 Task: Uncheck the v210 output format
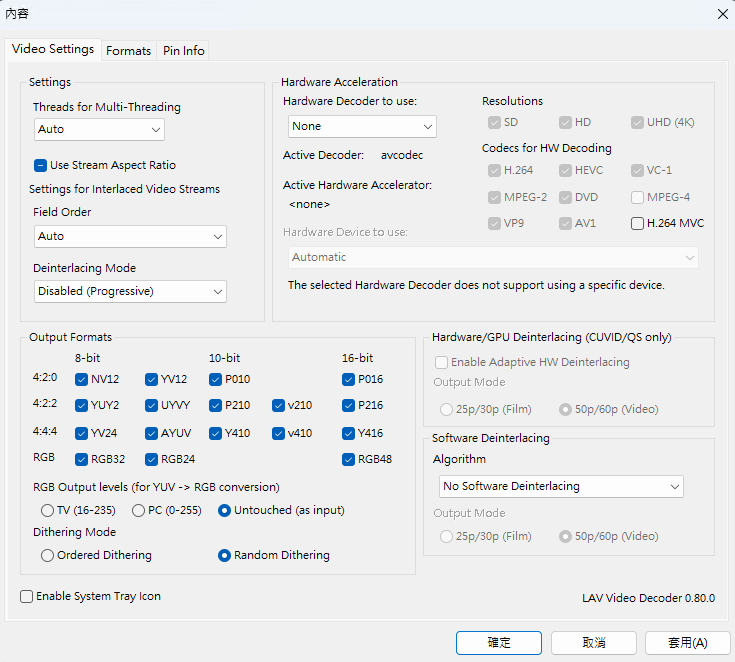(278, 406)
